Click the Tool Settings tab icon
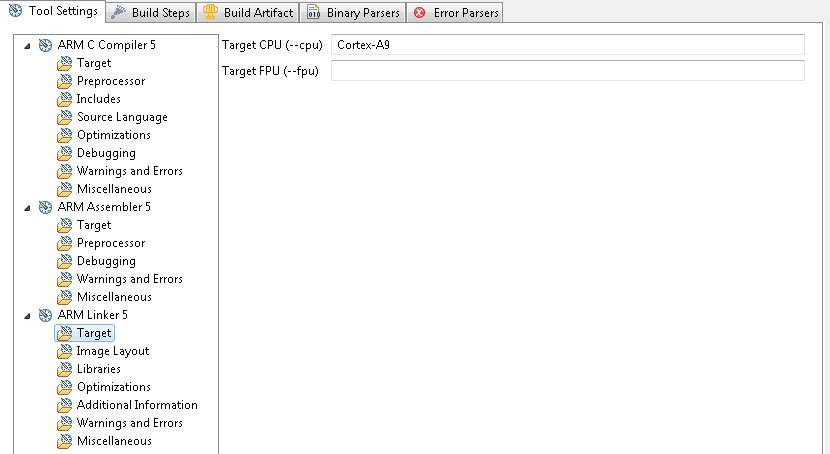 coord(15,11)
